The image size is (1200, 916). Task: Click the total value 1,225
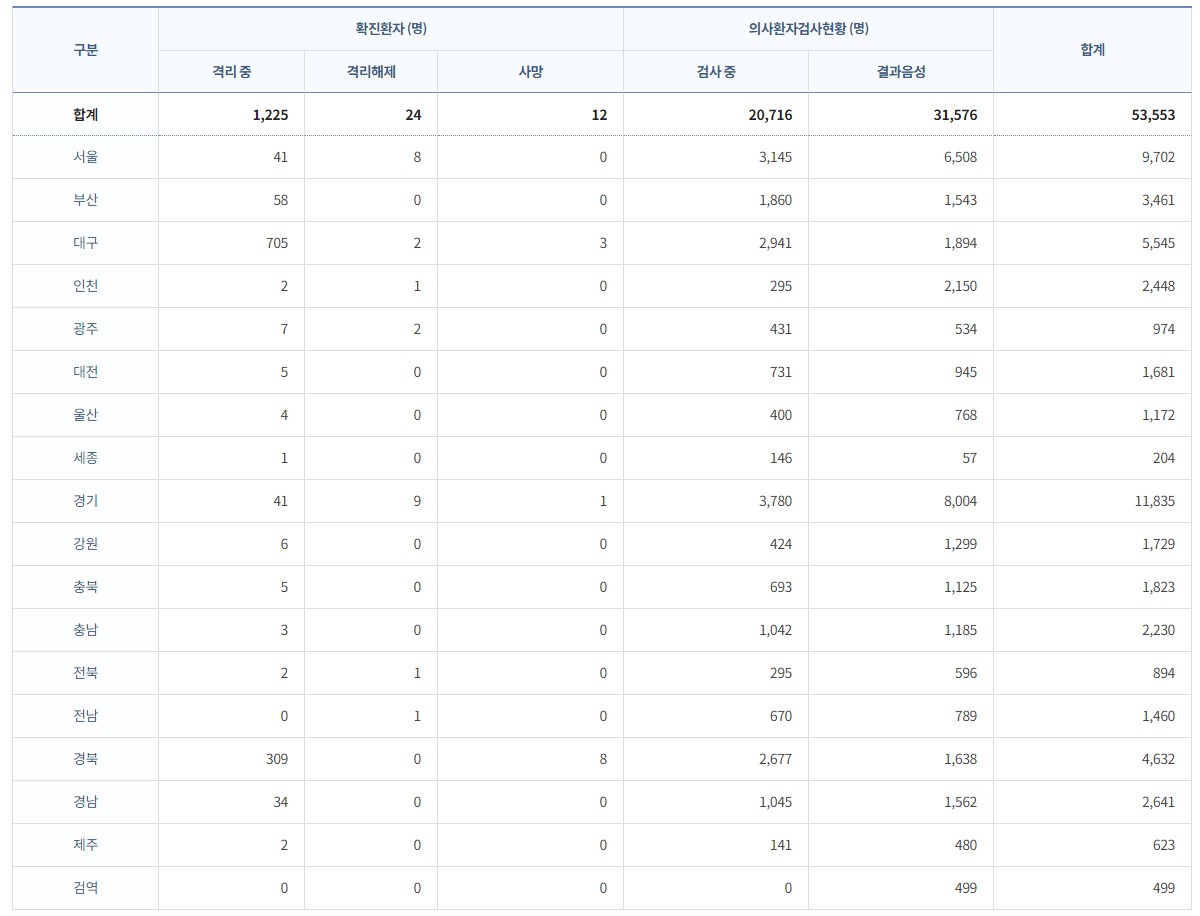[x=270, y=115]
